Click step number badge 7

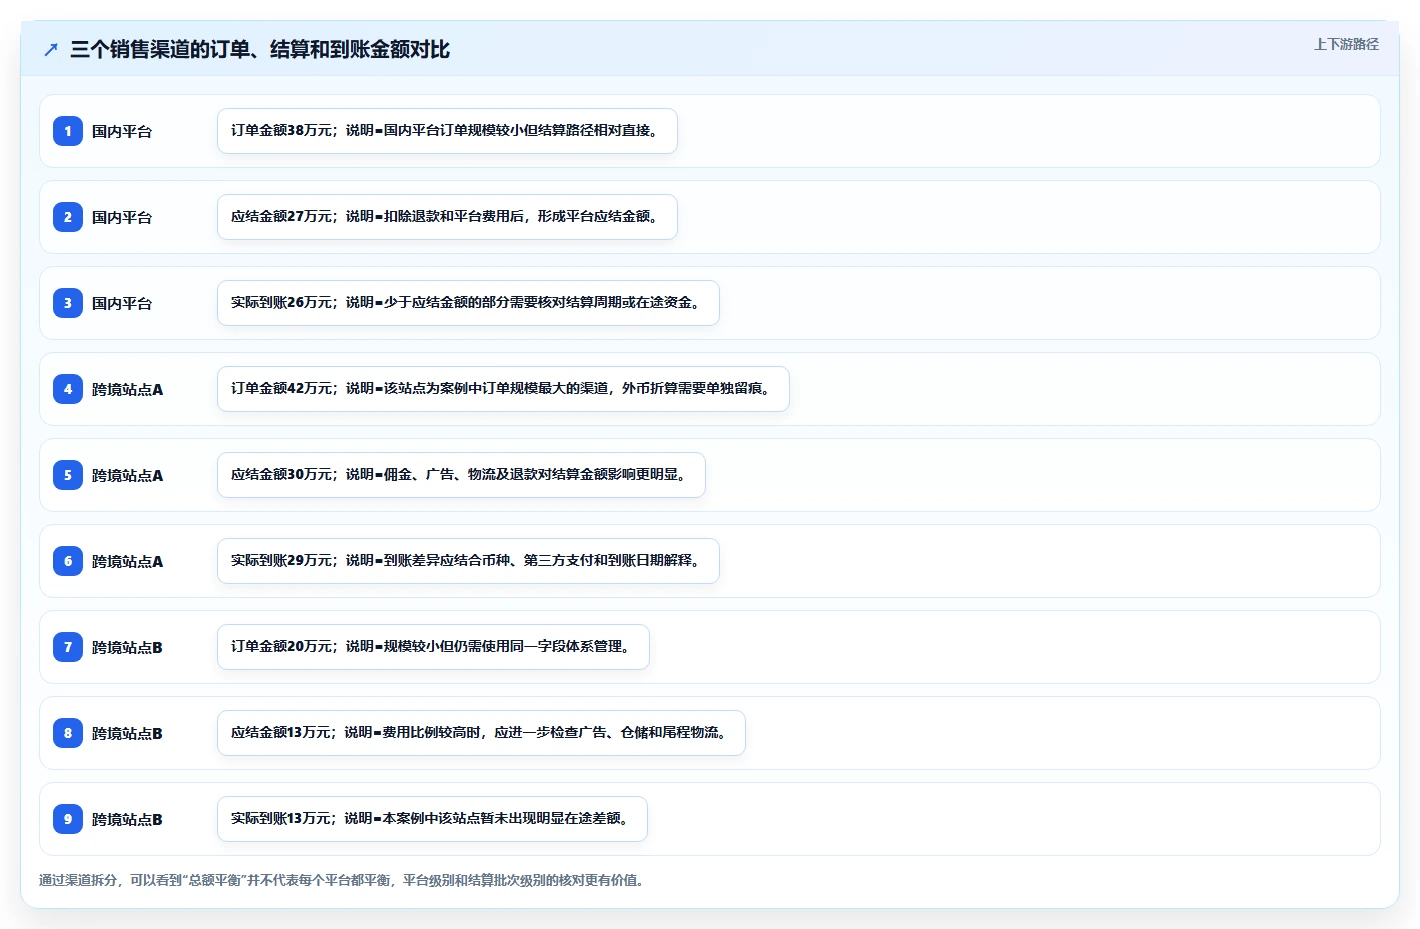(68, 647)
